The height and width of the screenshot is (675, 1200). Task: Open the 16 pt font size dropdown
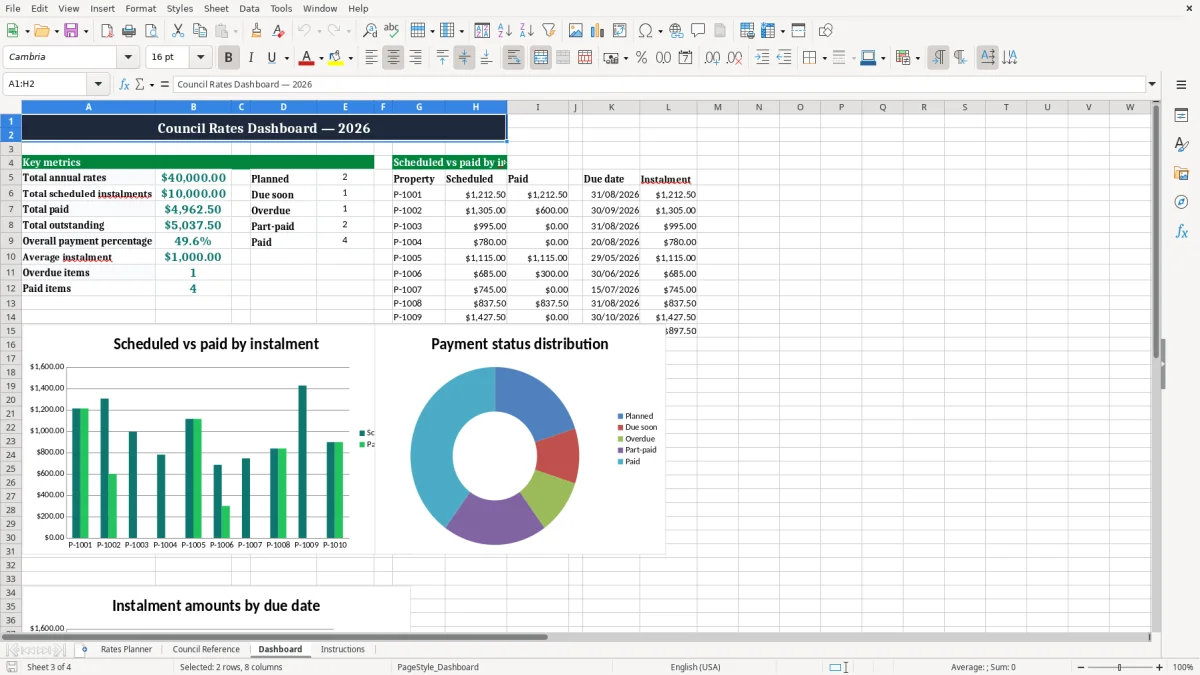tap(200, 58)
